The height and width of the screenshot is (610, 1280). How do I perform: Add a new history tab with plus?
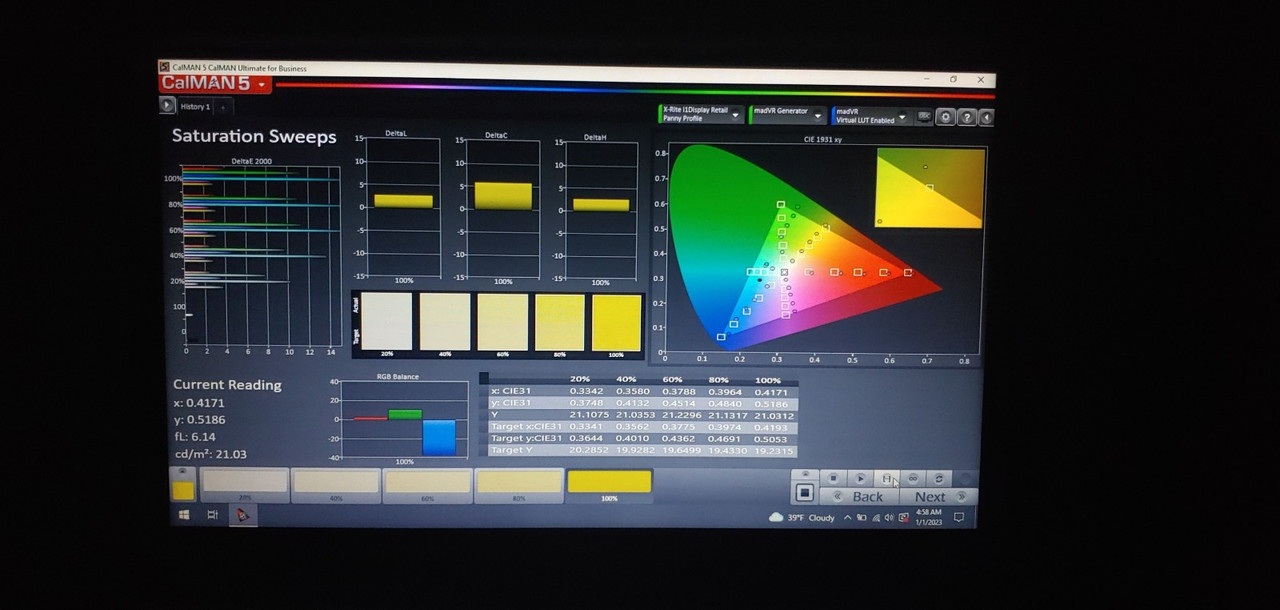(222, 106)
